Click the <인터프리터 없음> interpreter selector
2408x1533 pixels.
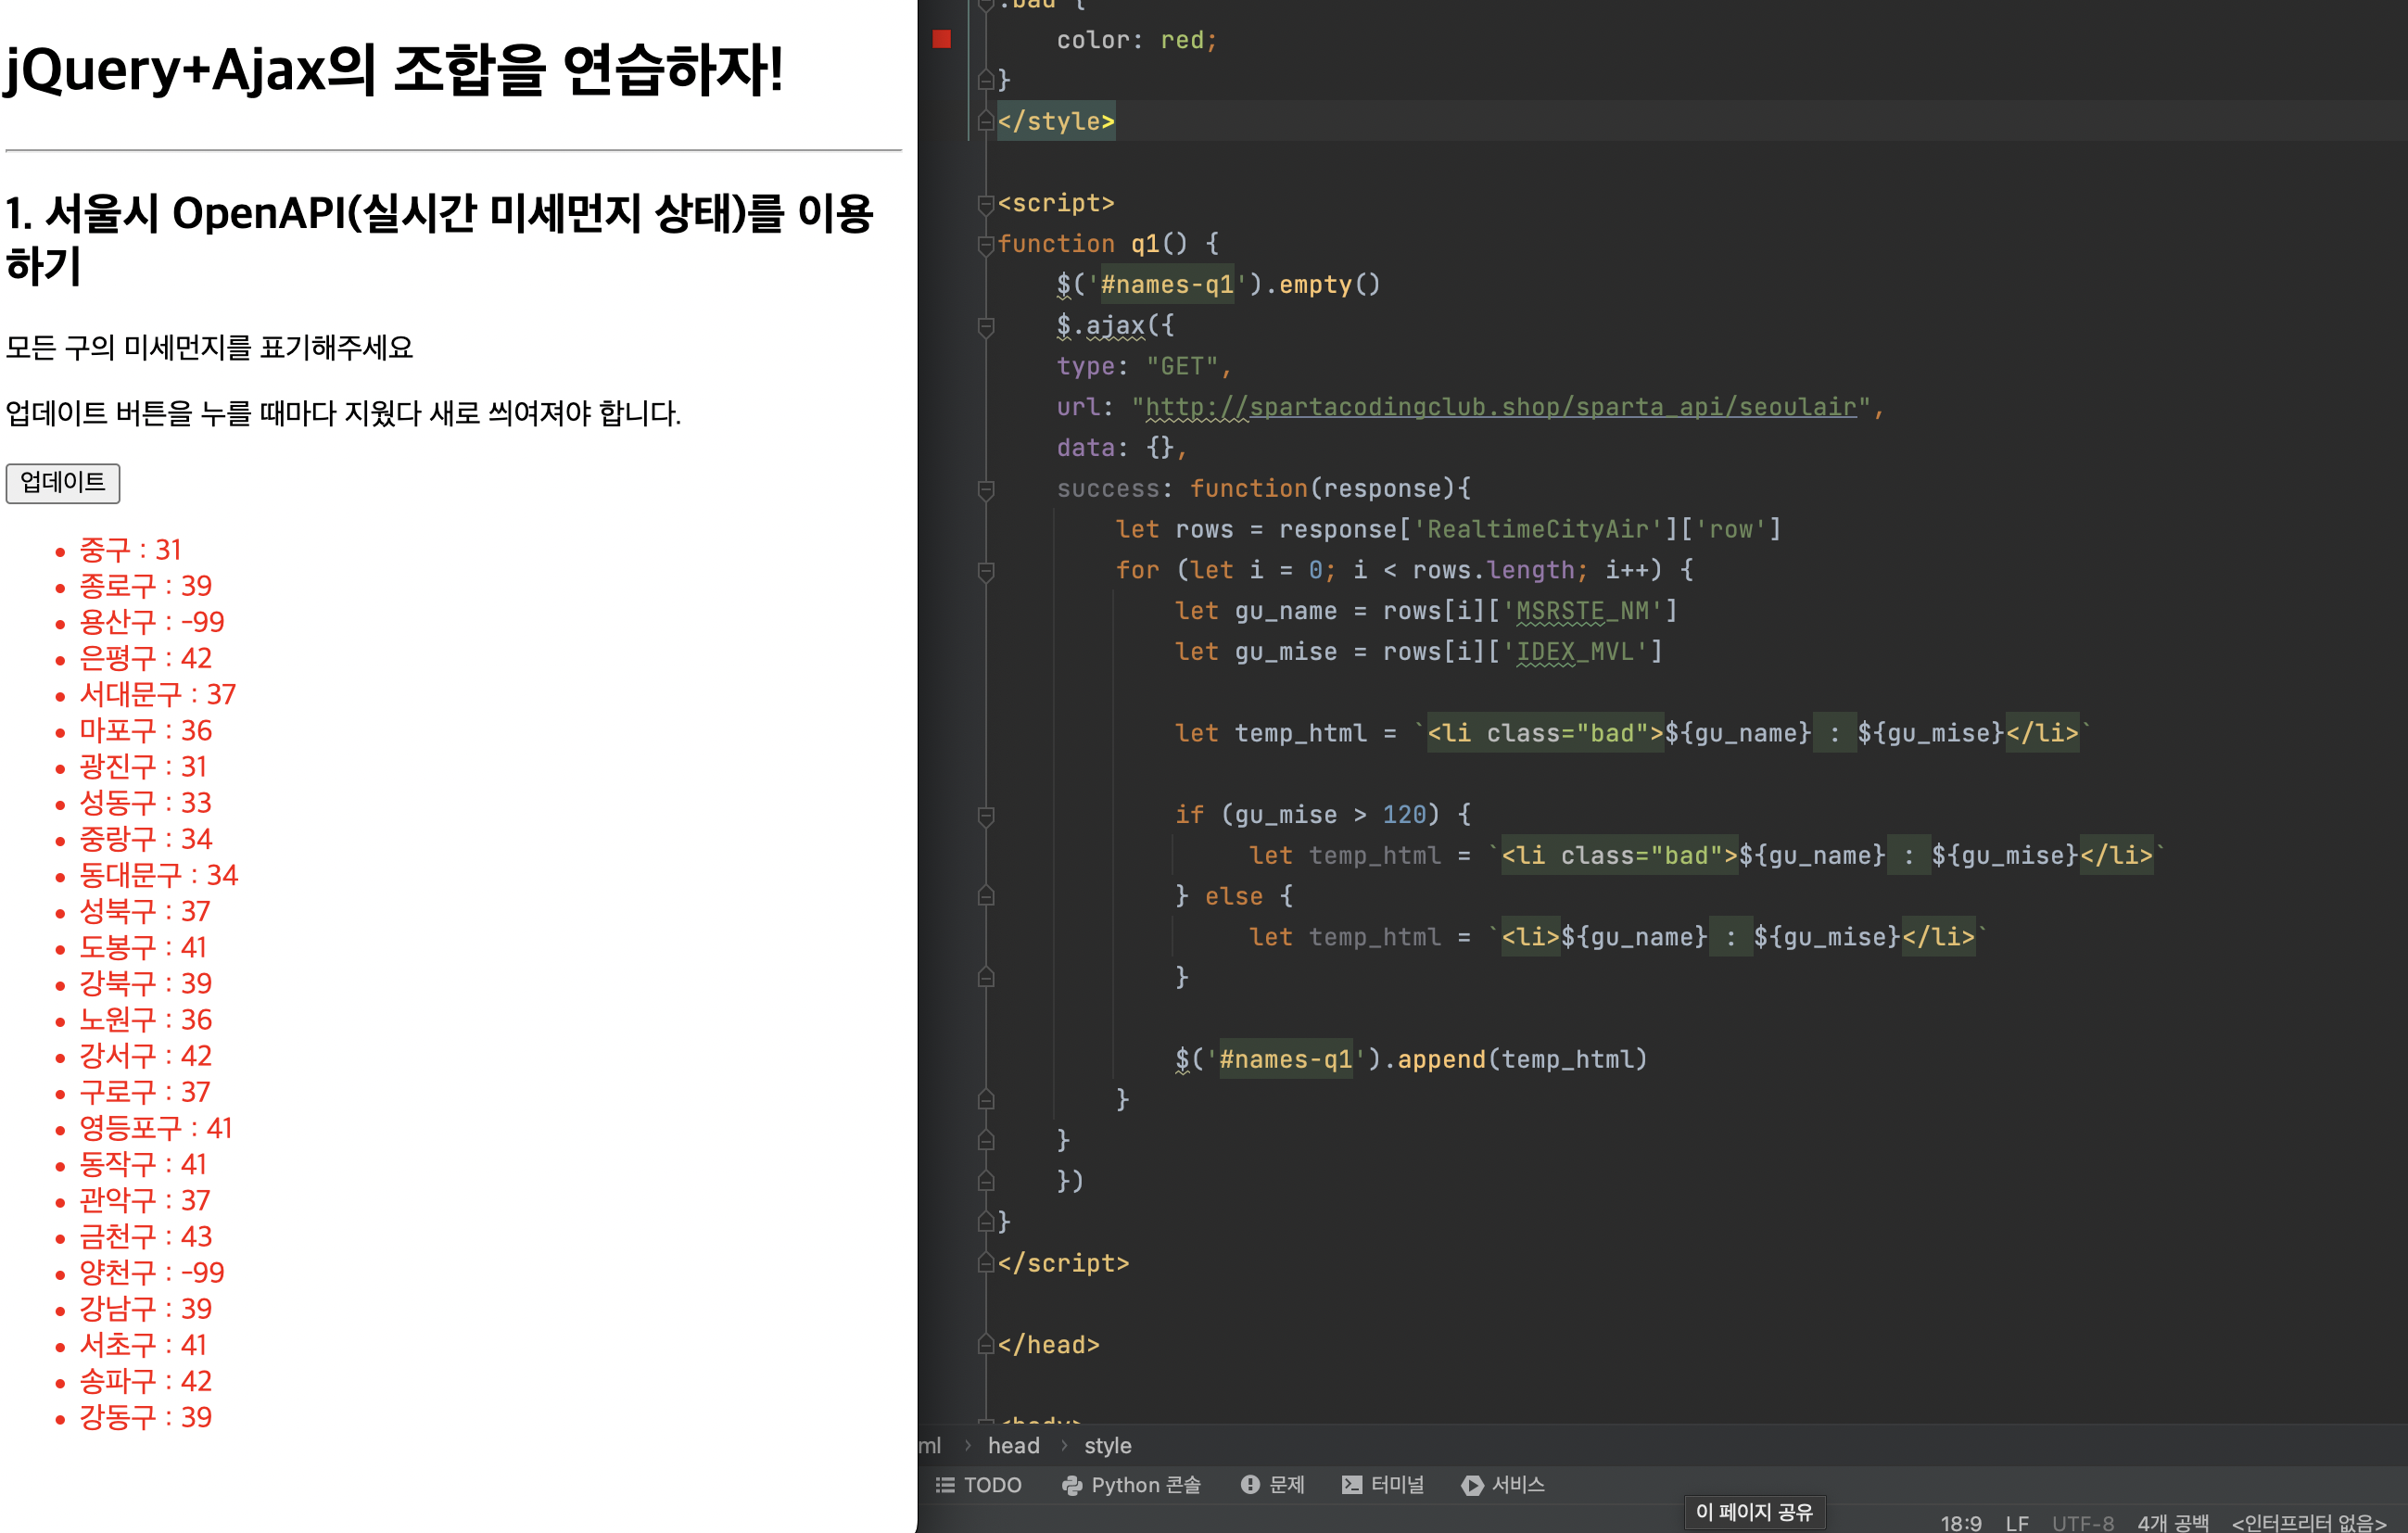coord(2309,1522)
